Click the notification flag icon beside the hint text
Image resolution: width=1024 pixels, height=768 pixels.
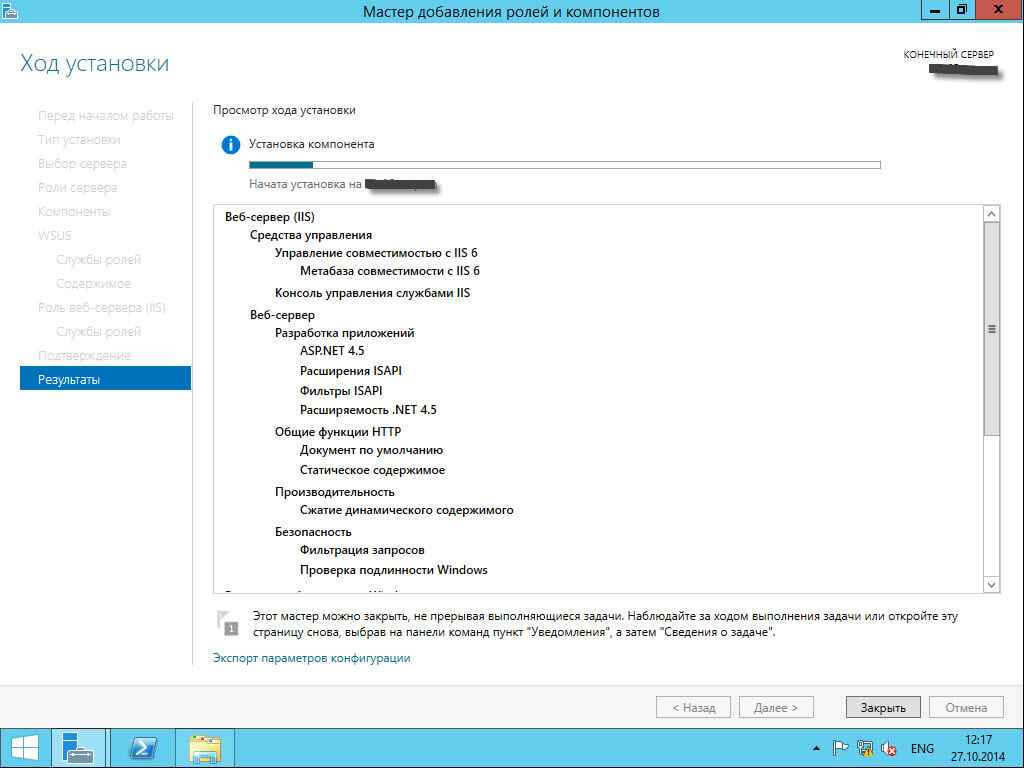[227, 623]
